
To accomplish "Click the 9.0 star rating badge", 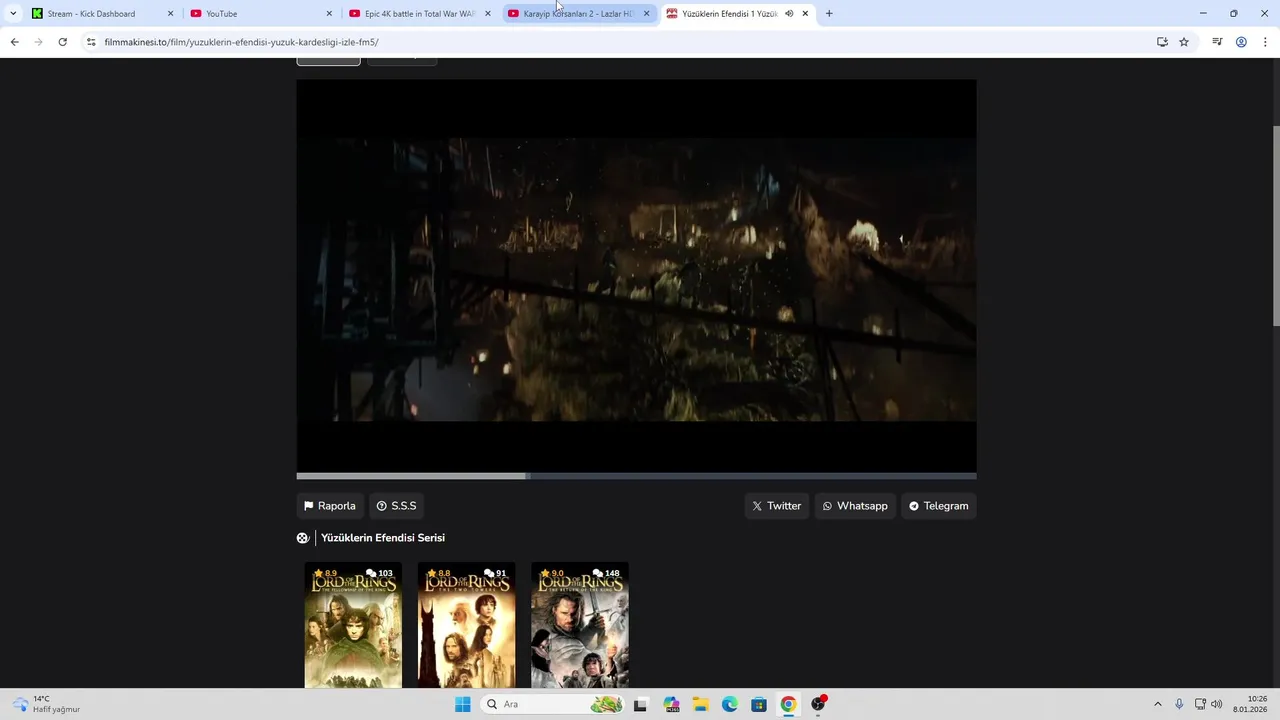I will click(552, 574).
